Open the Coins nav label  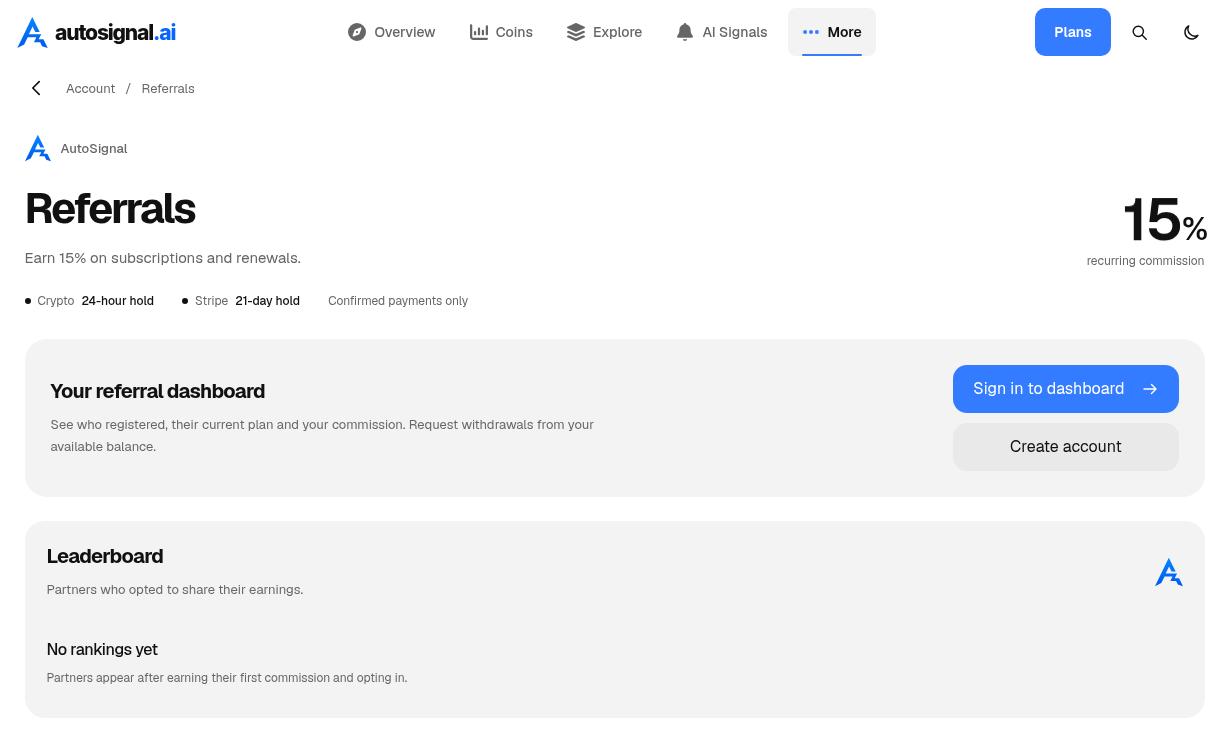tap(514, 32)
